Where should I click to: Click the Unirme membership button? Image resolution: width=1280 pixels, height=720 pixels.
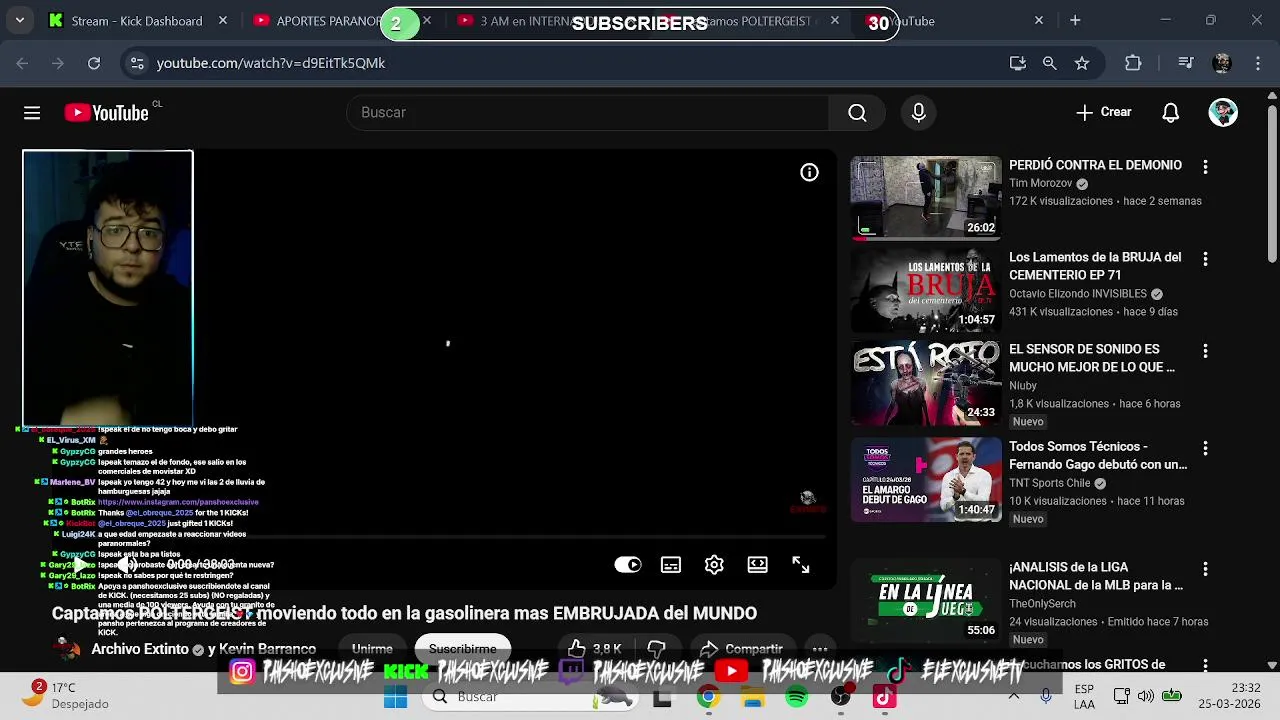372,649
